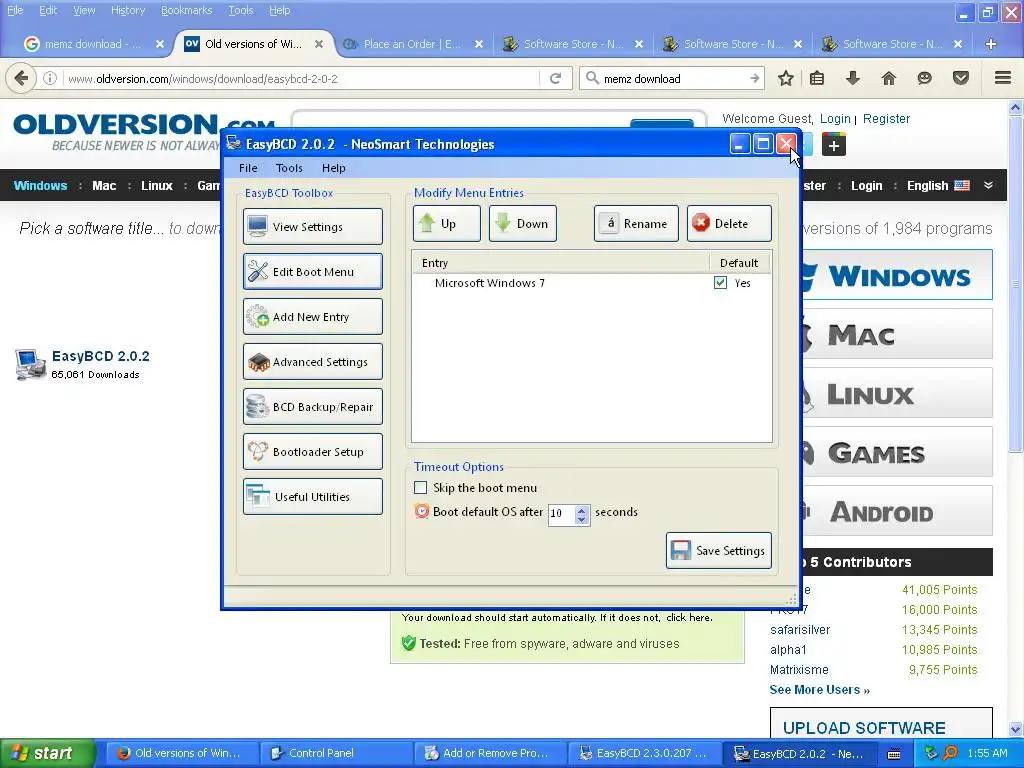Delete the selected boot entry

729,223
